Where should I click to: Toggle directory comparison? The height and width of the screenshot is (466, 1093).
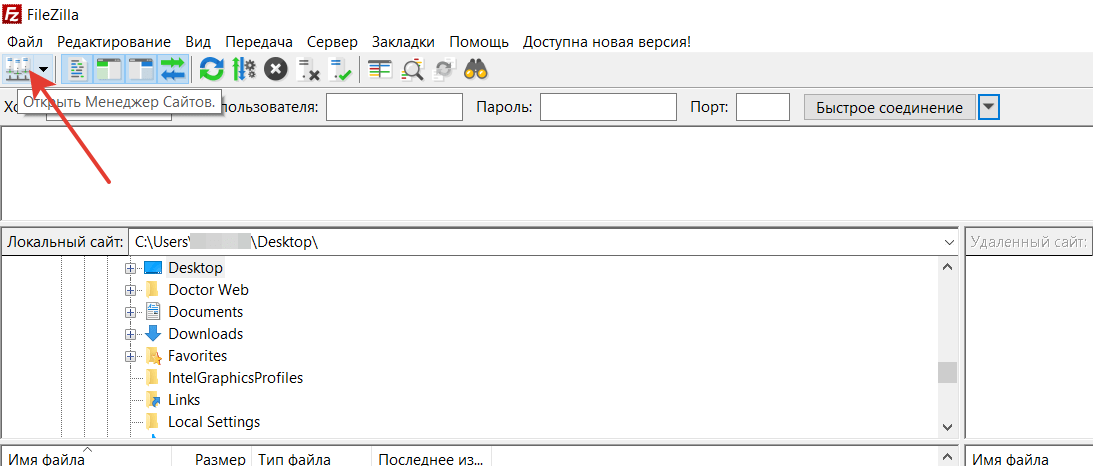click(x=413, y=69)
